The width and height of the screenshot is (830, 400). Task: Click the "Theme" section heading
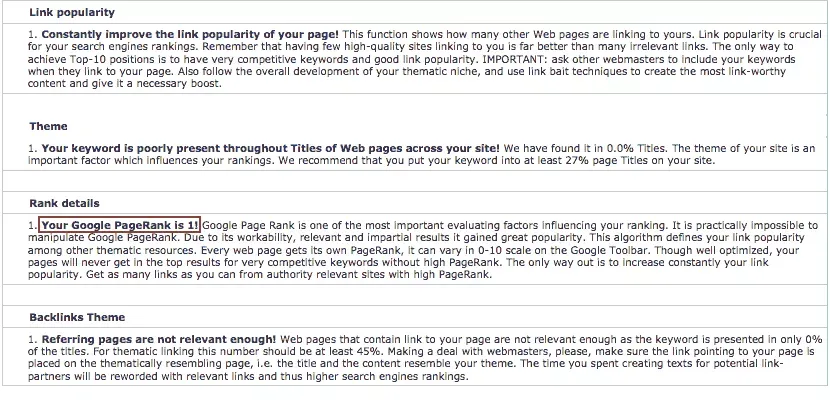click(x=48, y=126)
